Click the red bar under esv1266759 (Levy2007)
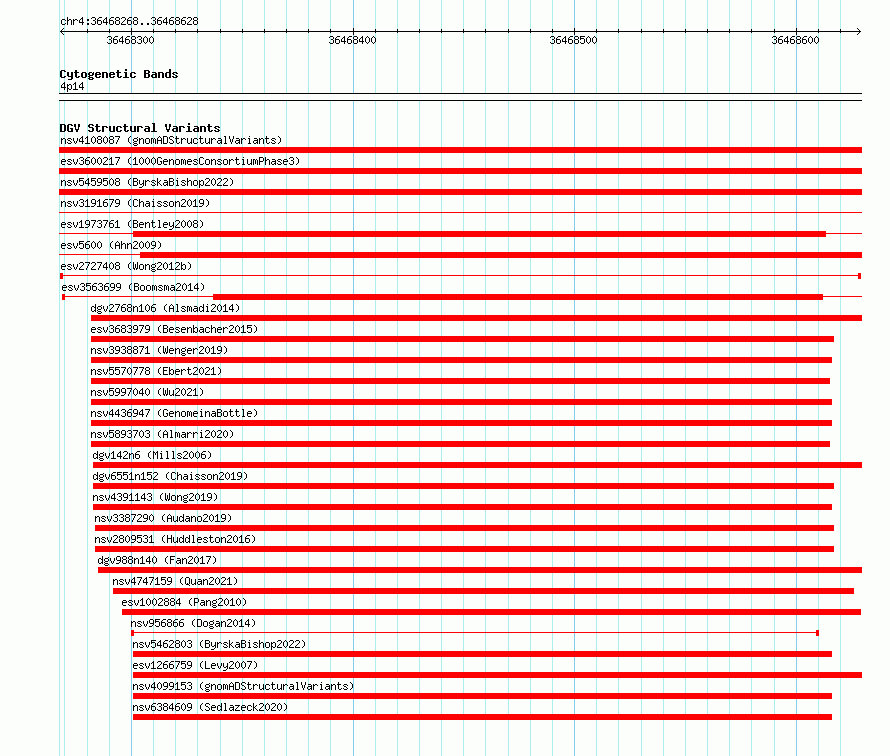 click(x=497, y=675)
